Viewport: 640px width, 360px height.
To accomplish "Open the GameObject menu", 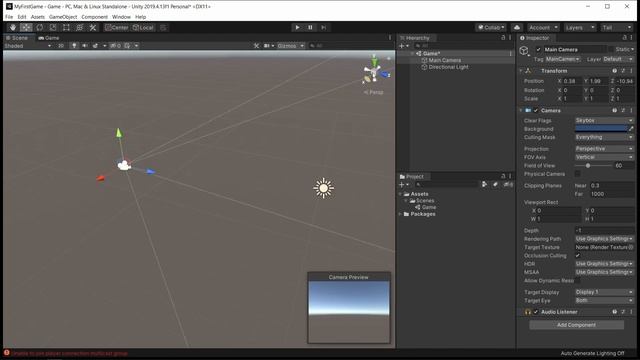I will (x=63, y=17).
